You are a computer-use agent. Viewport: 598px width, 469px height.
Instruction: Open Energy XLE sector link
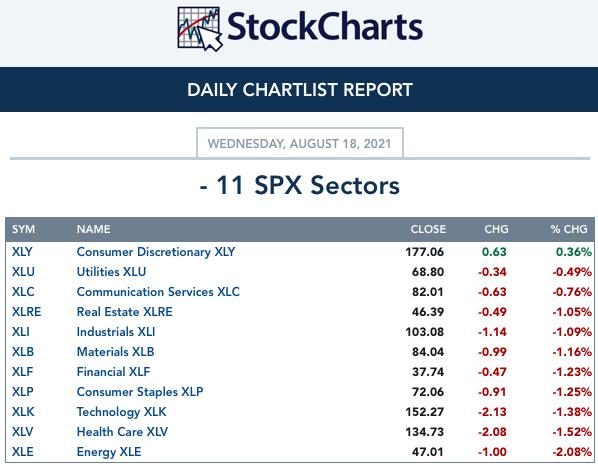[x=109, y=452]
